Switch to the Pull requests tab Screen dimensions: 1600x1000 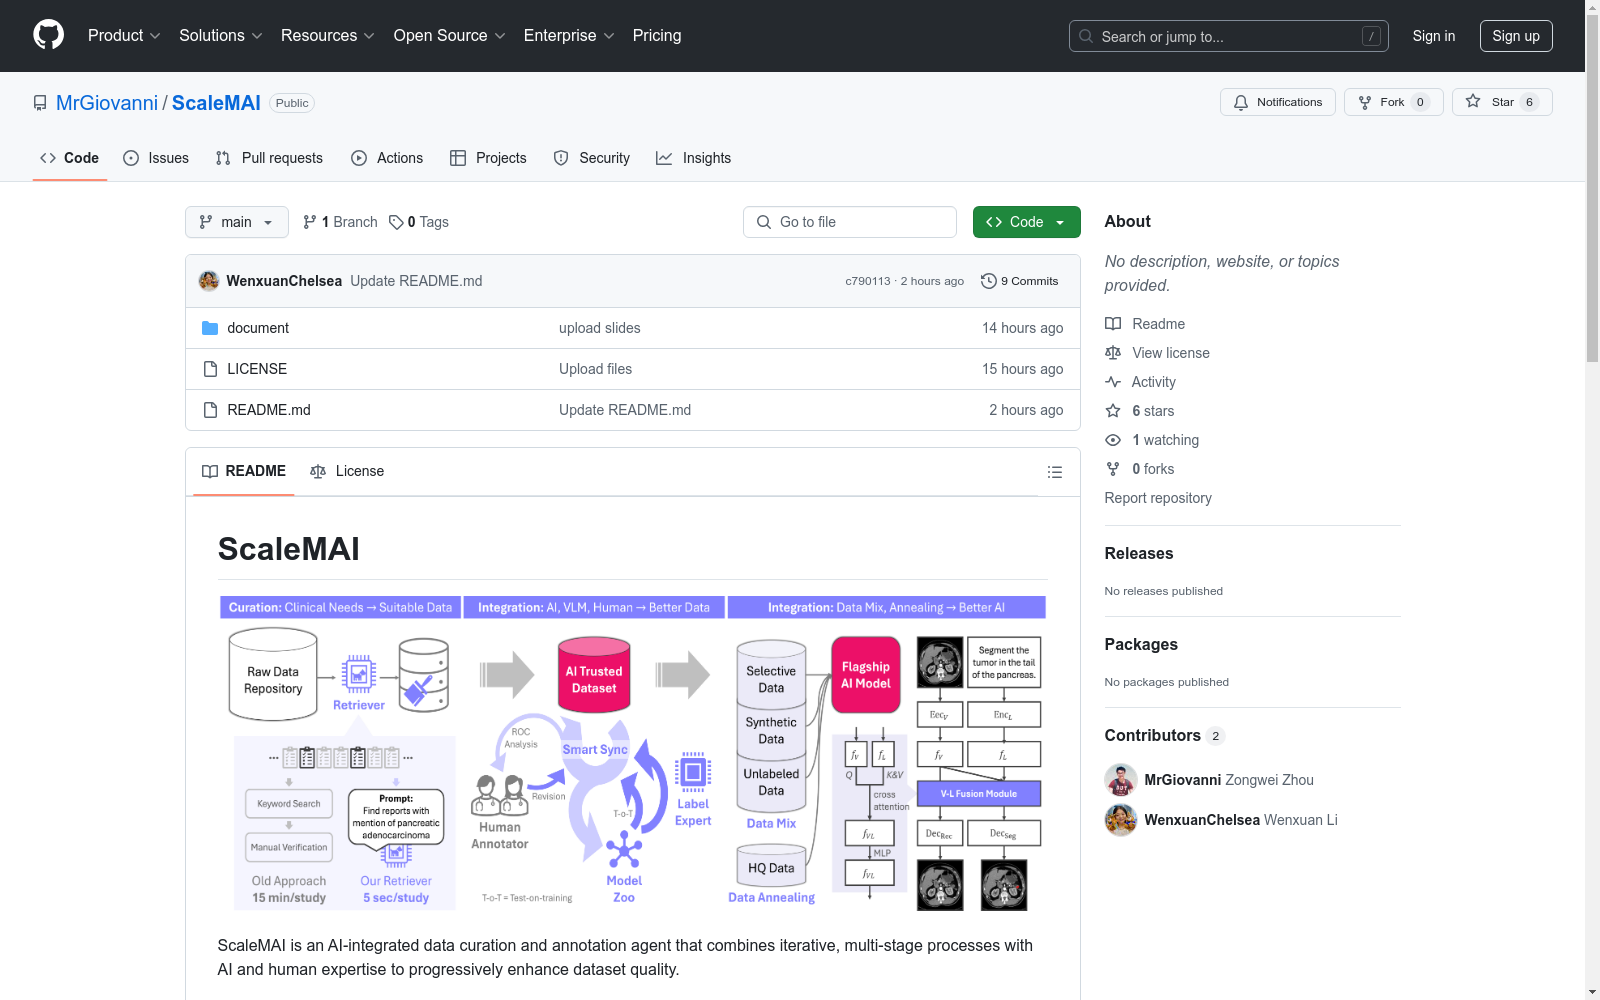269,158
